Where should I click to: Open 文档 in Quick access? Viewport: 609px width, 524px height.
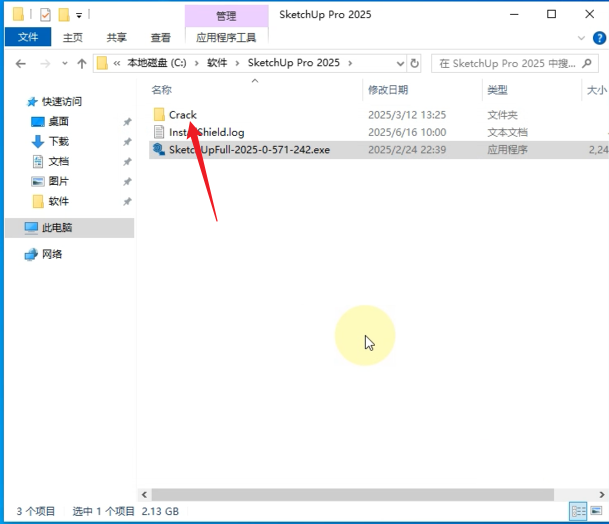click(59, 161)
